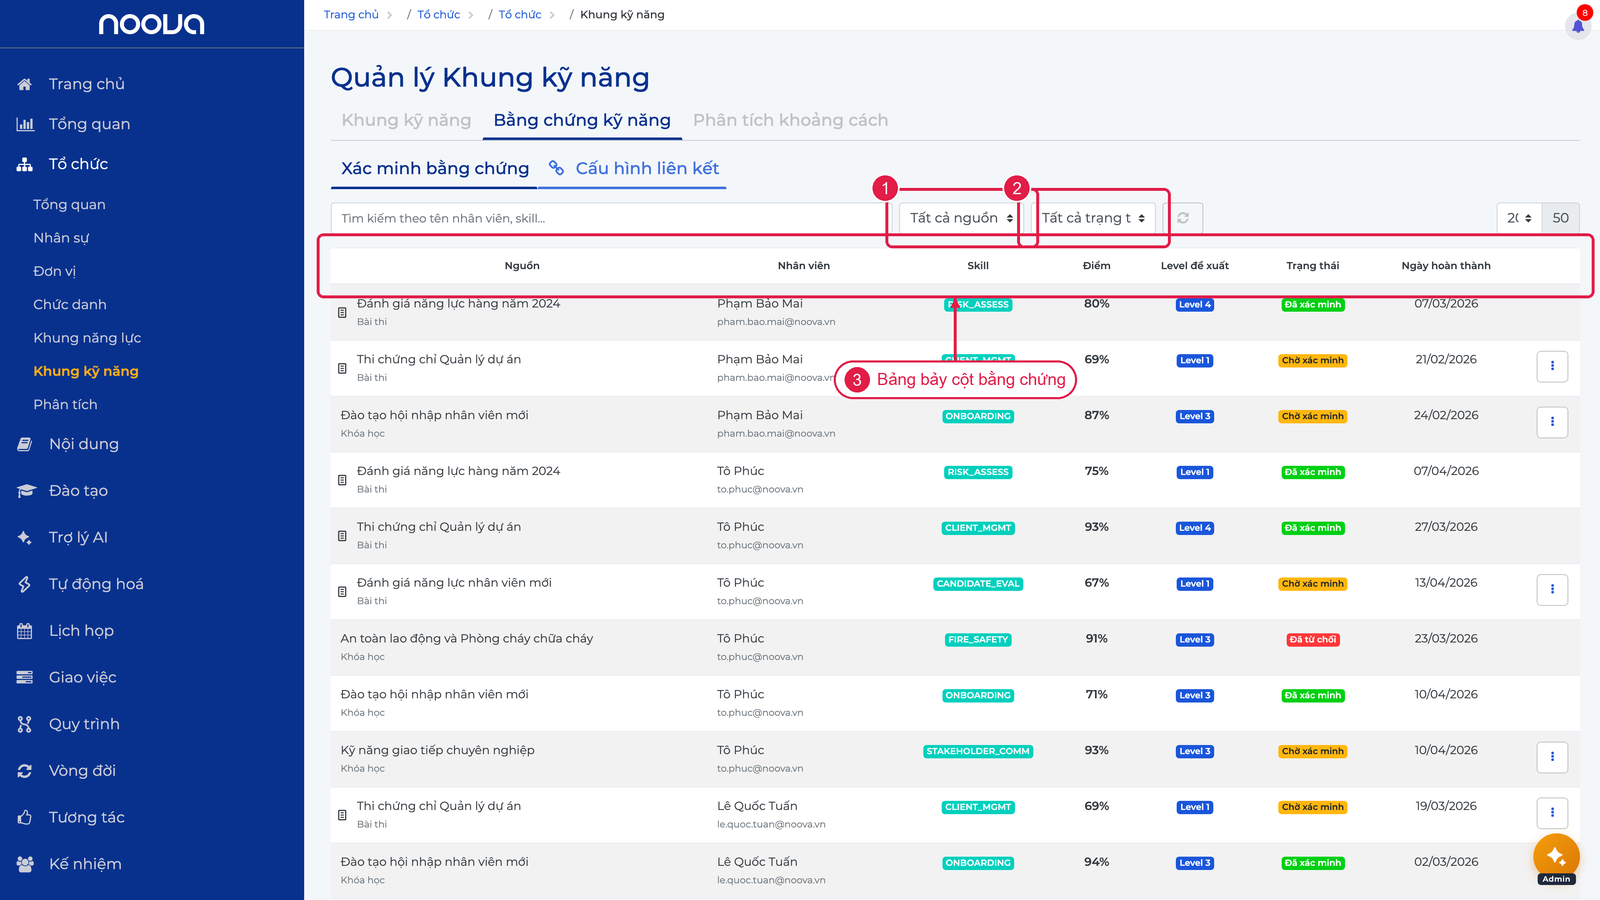Open three-dot menu for Kỹ năng giao tiếp chuyên nghiệp
Image resolution: width=1600 pixels, height=900 pixels.
[1552, 757]
